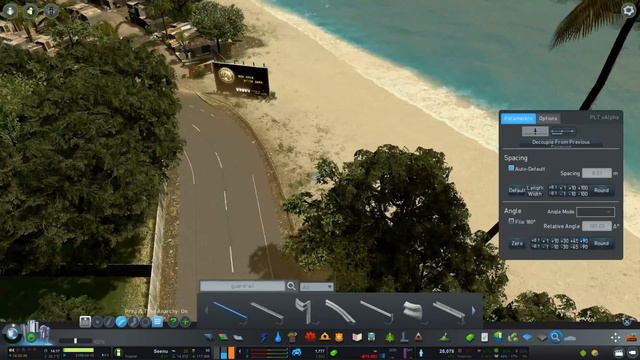Image resolution: width=640 pixels, height=360 pixels.
Task: Increase angle with the +45 button
Action: [x=574, y=240]
